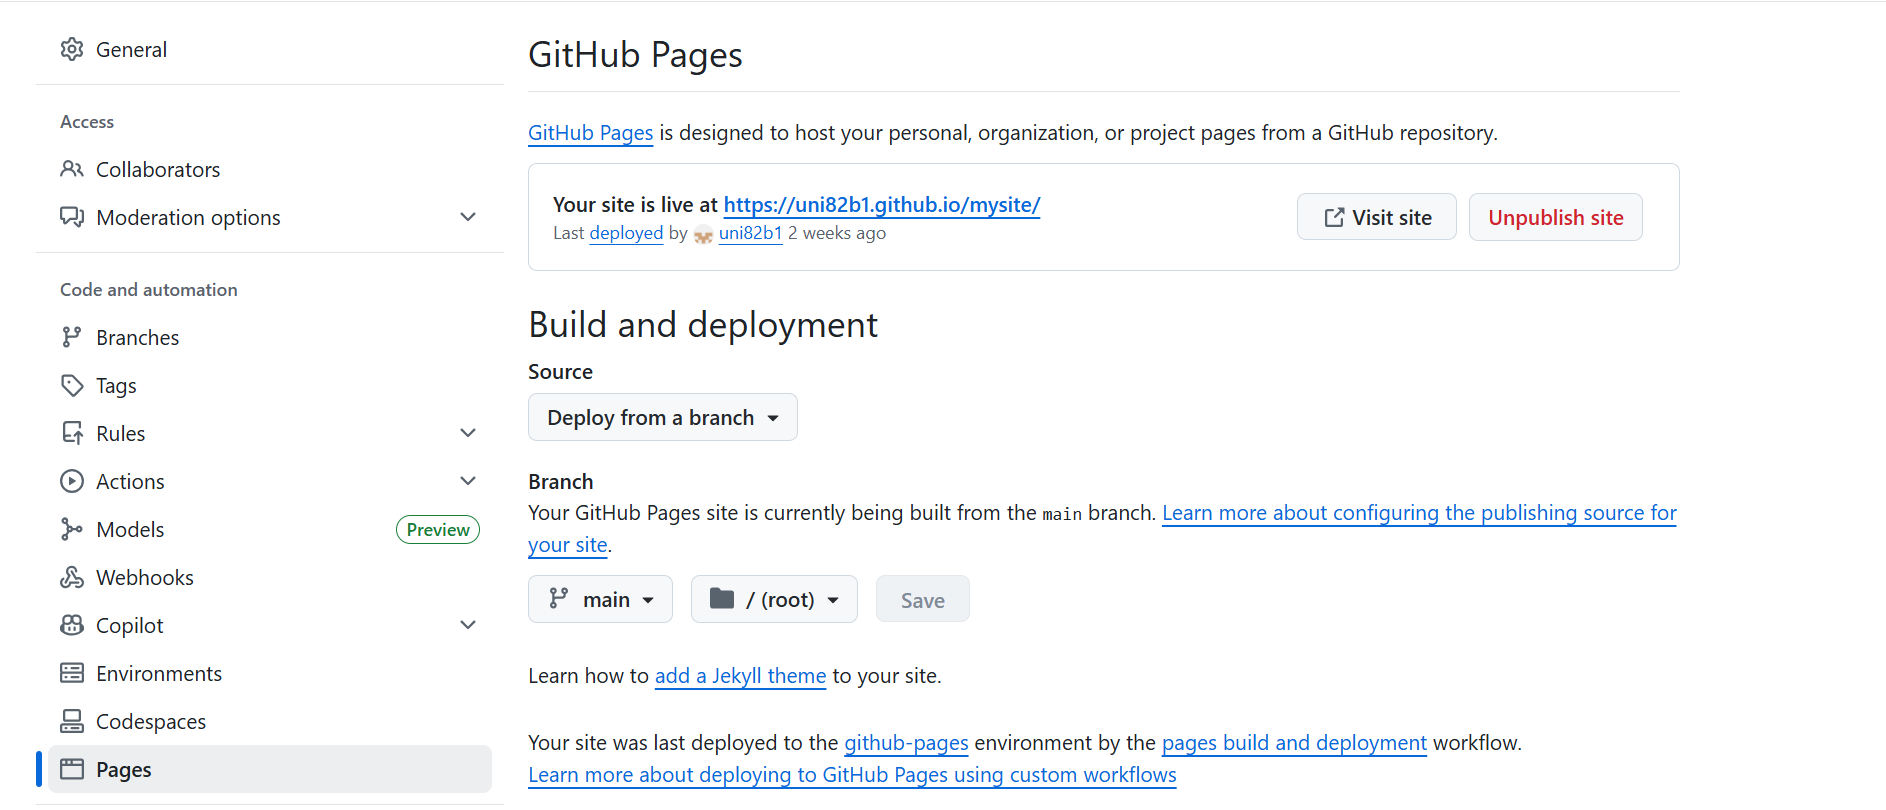Click the Branches git-branch icon
The image size is (1886, 810).
72,337
